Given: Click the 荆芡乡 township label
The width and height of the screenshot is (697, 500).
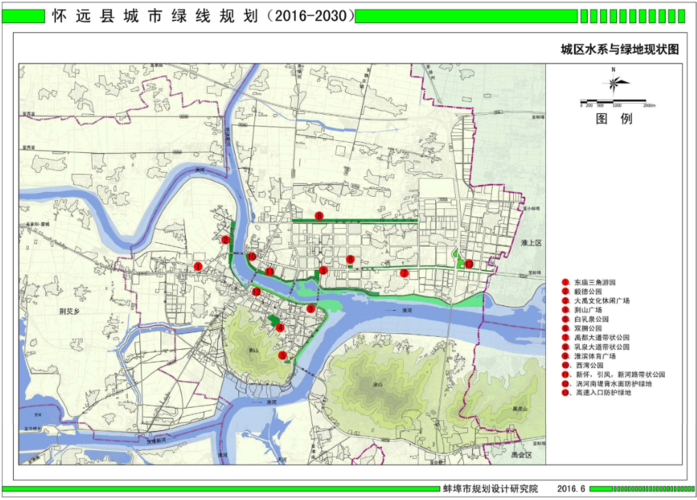Looking at the screenshot, I should tap(69, 311).
